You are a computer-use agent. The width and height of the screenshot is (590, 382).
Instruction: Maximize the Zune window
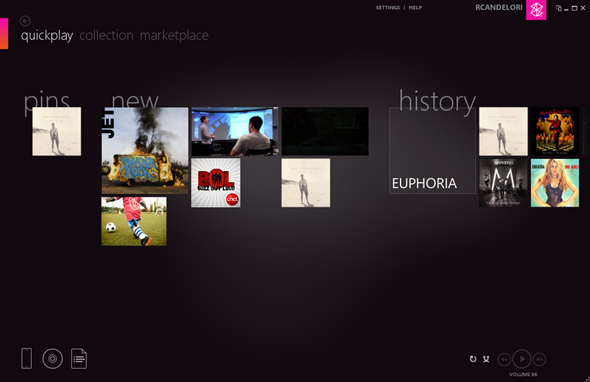click(x=575, y=8)
